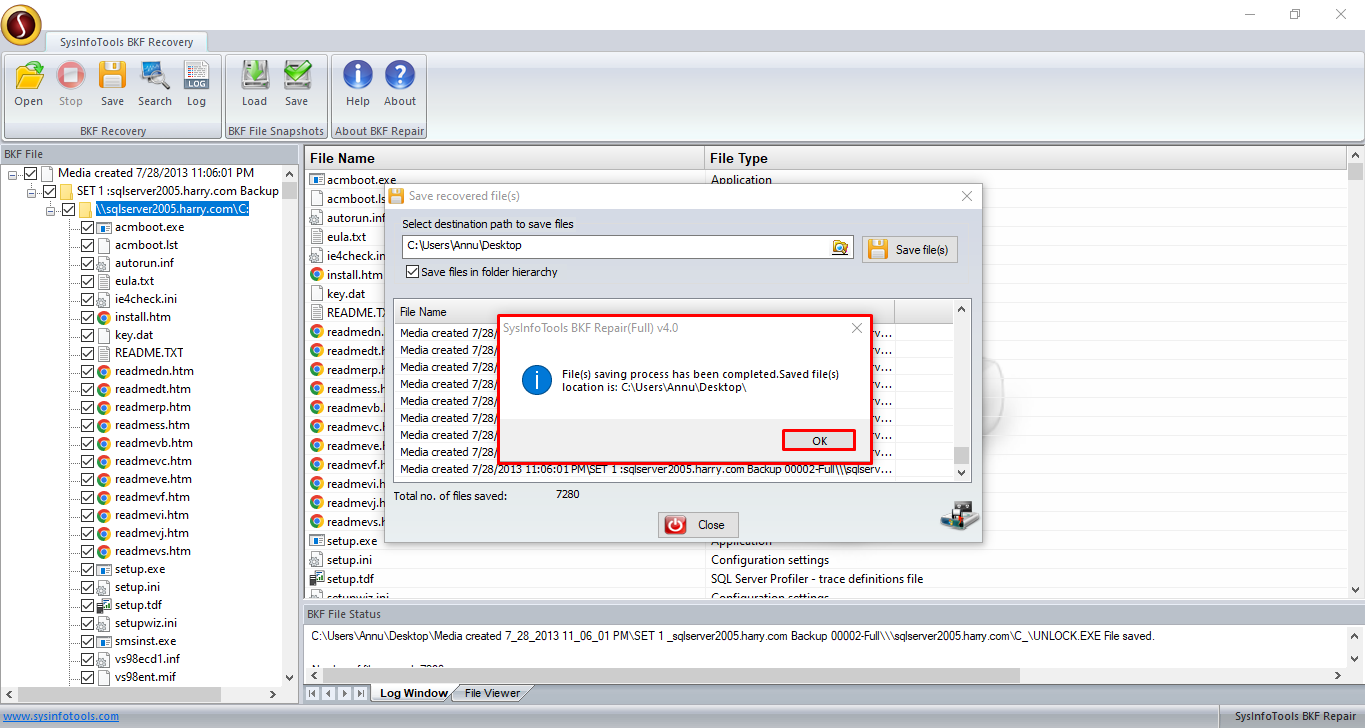1365x728 pixels.
Task: Click Save in the BKF File Snapshots group
Action: tap(297, 76)
